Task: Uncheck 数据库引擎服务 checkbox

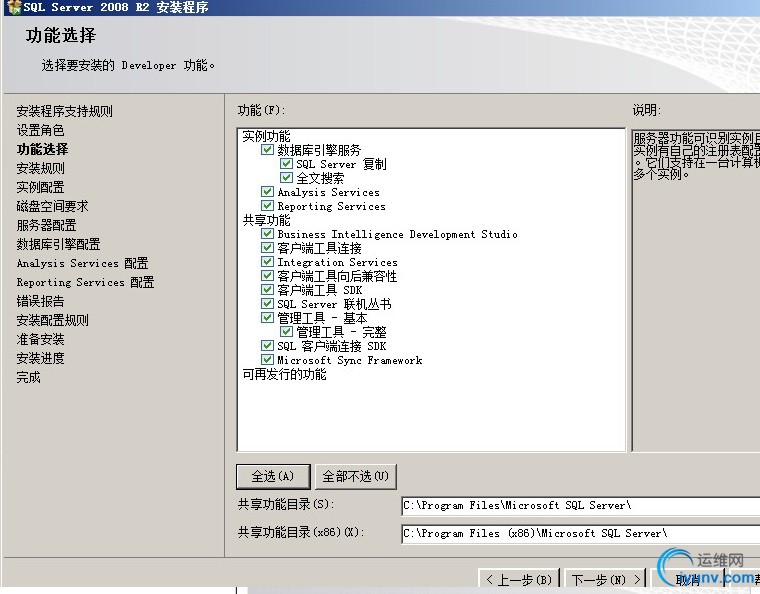Action: [267, 149]
